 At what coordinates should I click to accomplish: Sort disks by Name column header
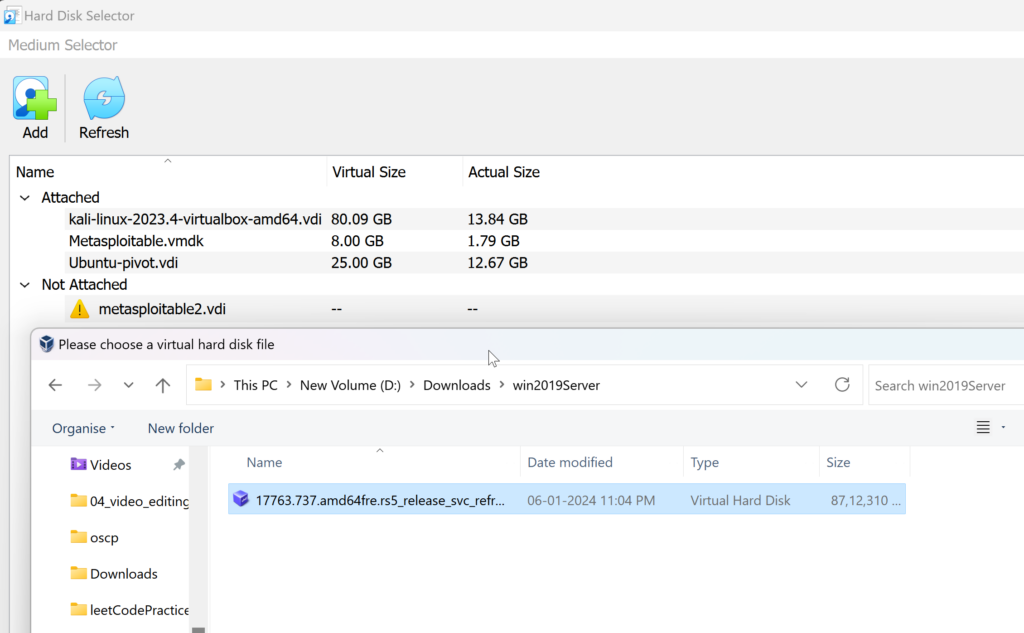[35, 172]
